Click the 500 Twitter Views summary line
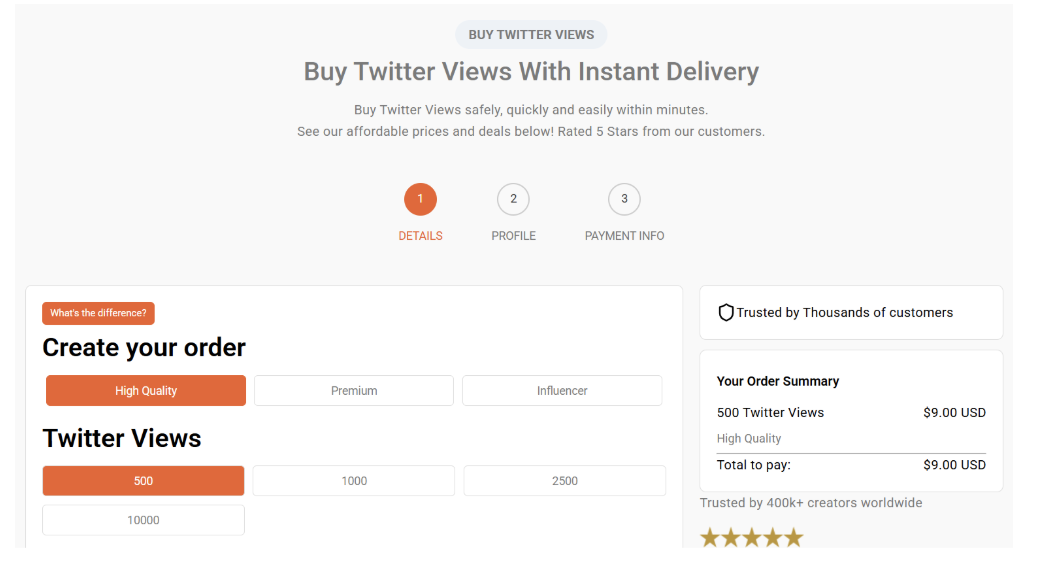The width and height of the screenshot is (1038, 574). pyautogui.click(x=770, y=412)
